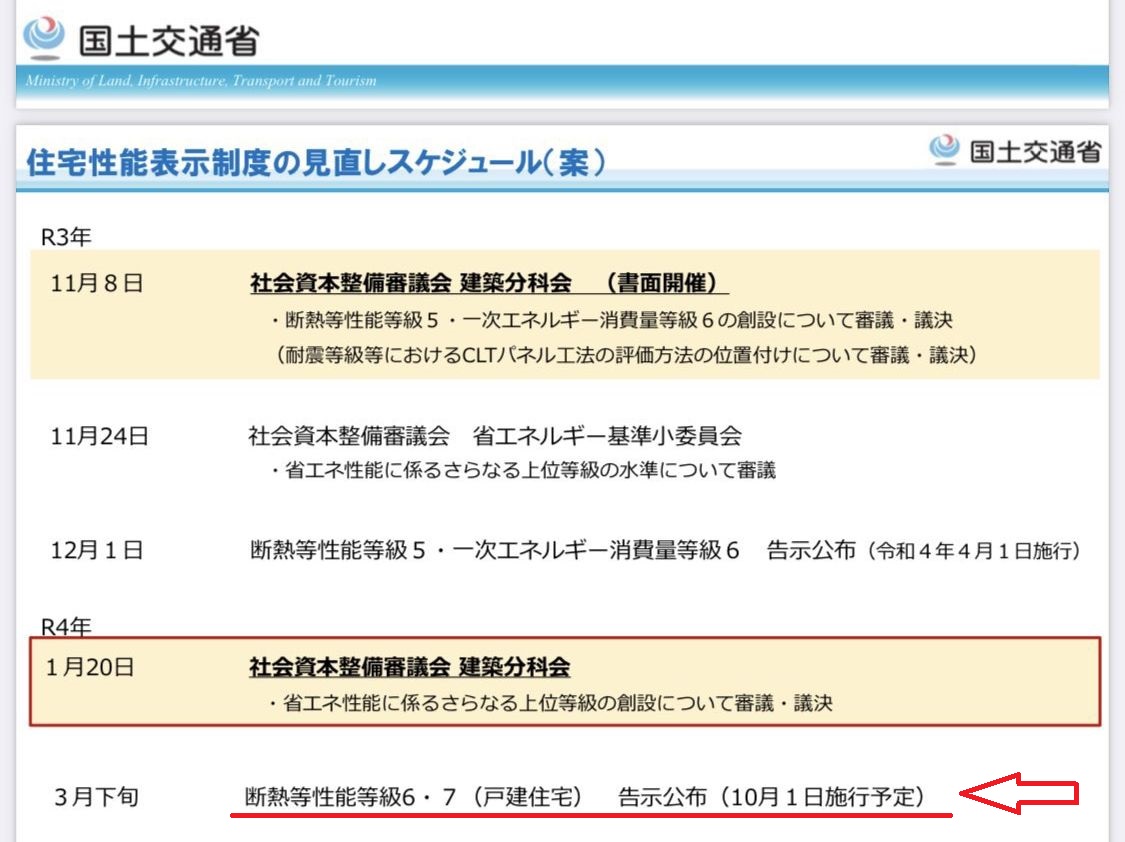Click 断熱等性能等級6・7(戸建住宅) text
1125x842 pixels.
tap(413, 797)
